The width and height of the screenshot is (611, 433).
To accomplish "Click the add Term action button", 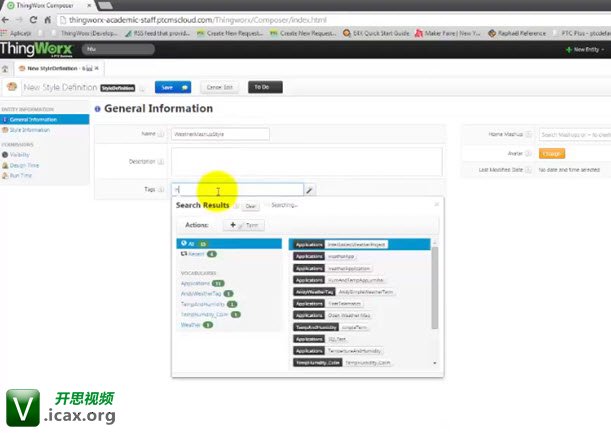I will pos(244,225).
